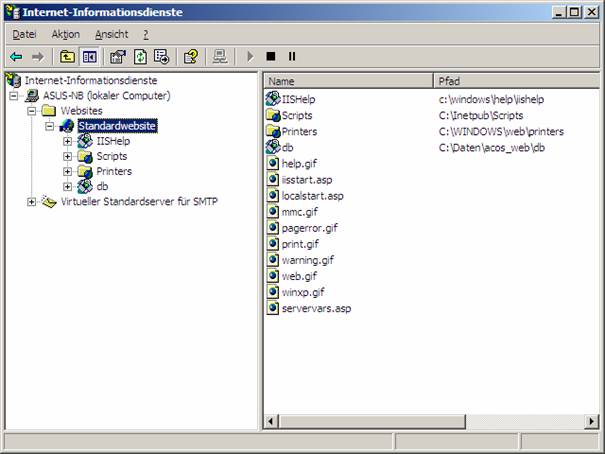Select iisstart.asp in the file list
Viewport: 605px width, 454px height.
307,180
